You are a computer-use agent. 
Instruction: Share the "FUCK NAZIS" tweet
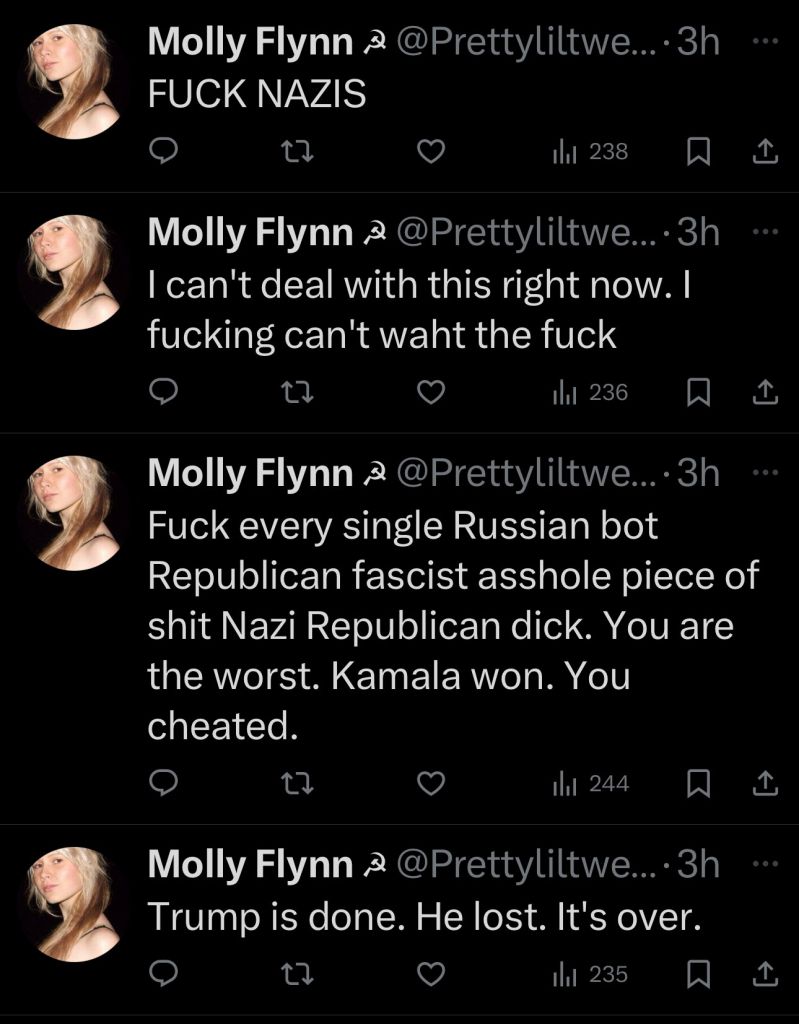click(765, 152)
